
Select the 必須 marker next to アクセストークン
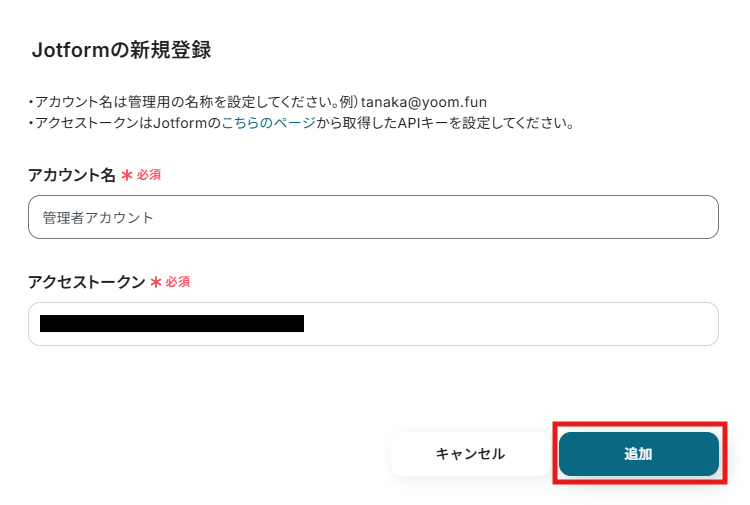pos(177,282)
